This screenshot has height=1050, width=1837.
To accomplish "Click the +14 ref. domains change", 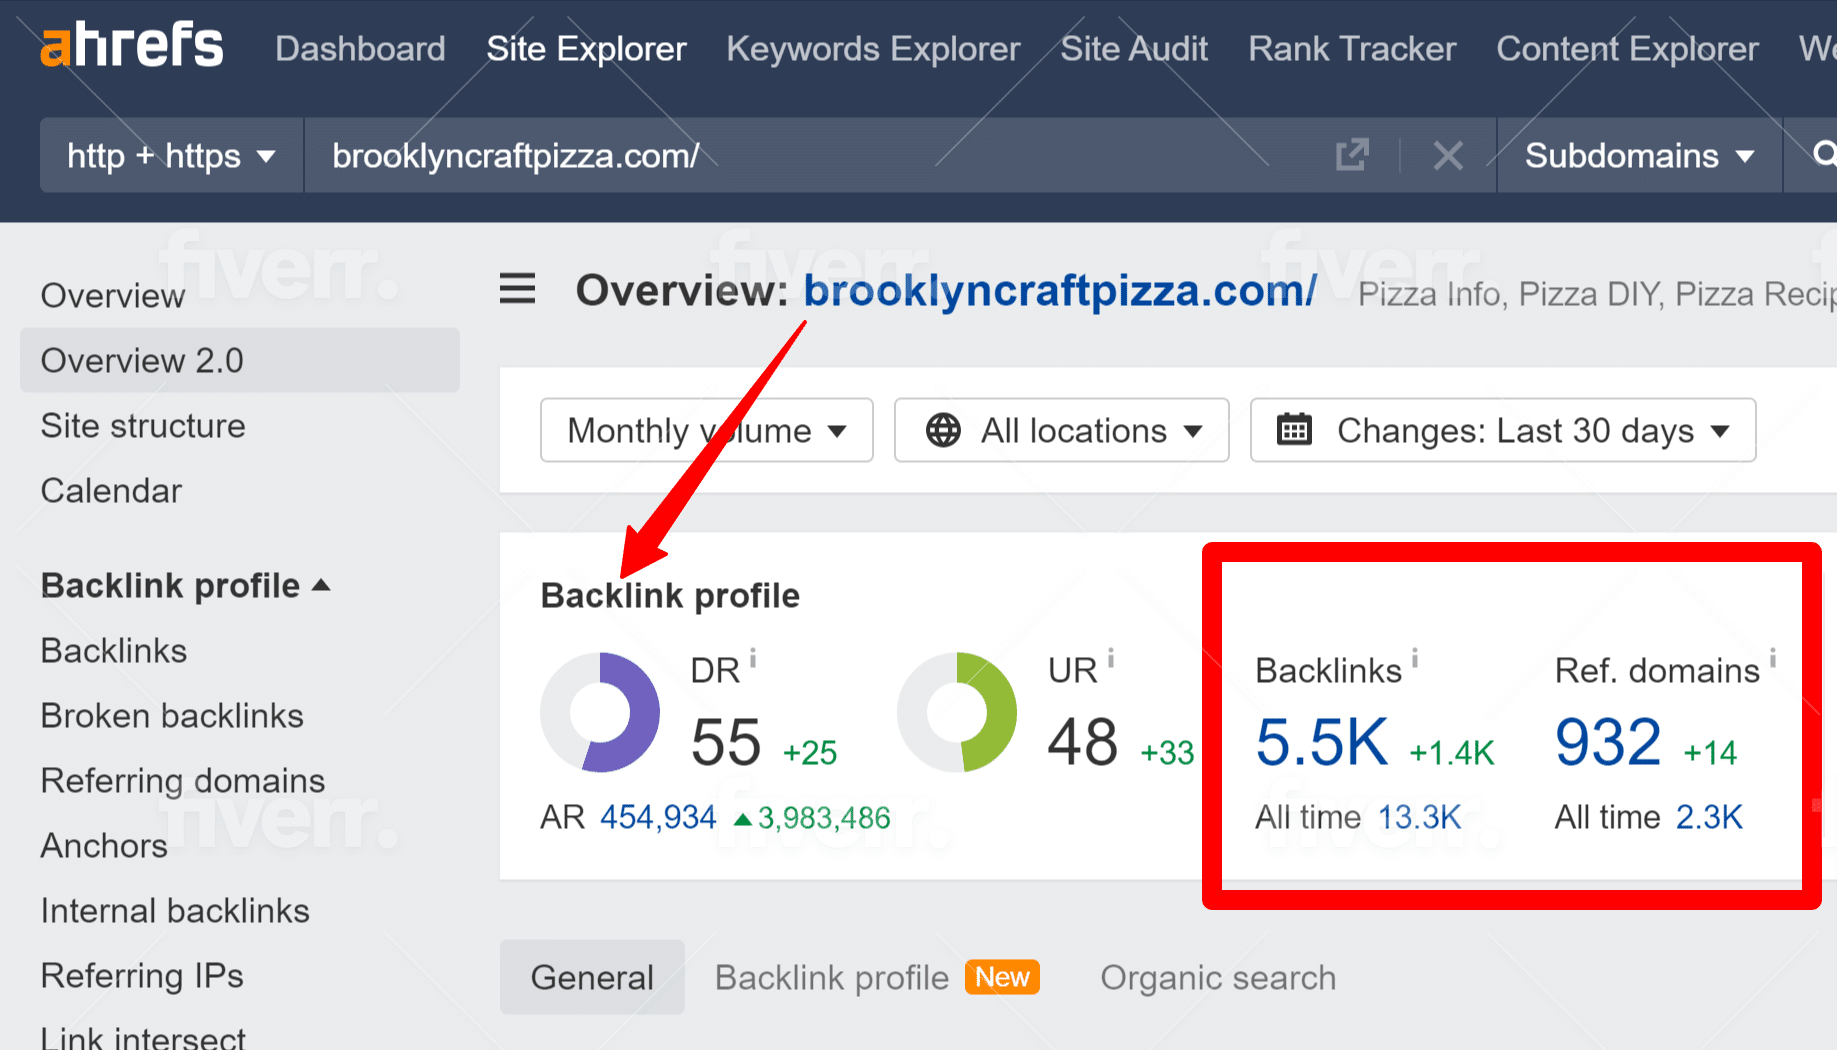I will pyautogui.click(x=1711, y=752).
